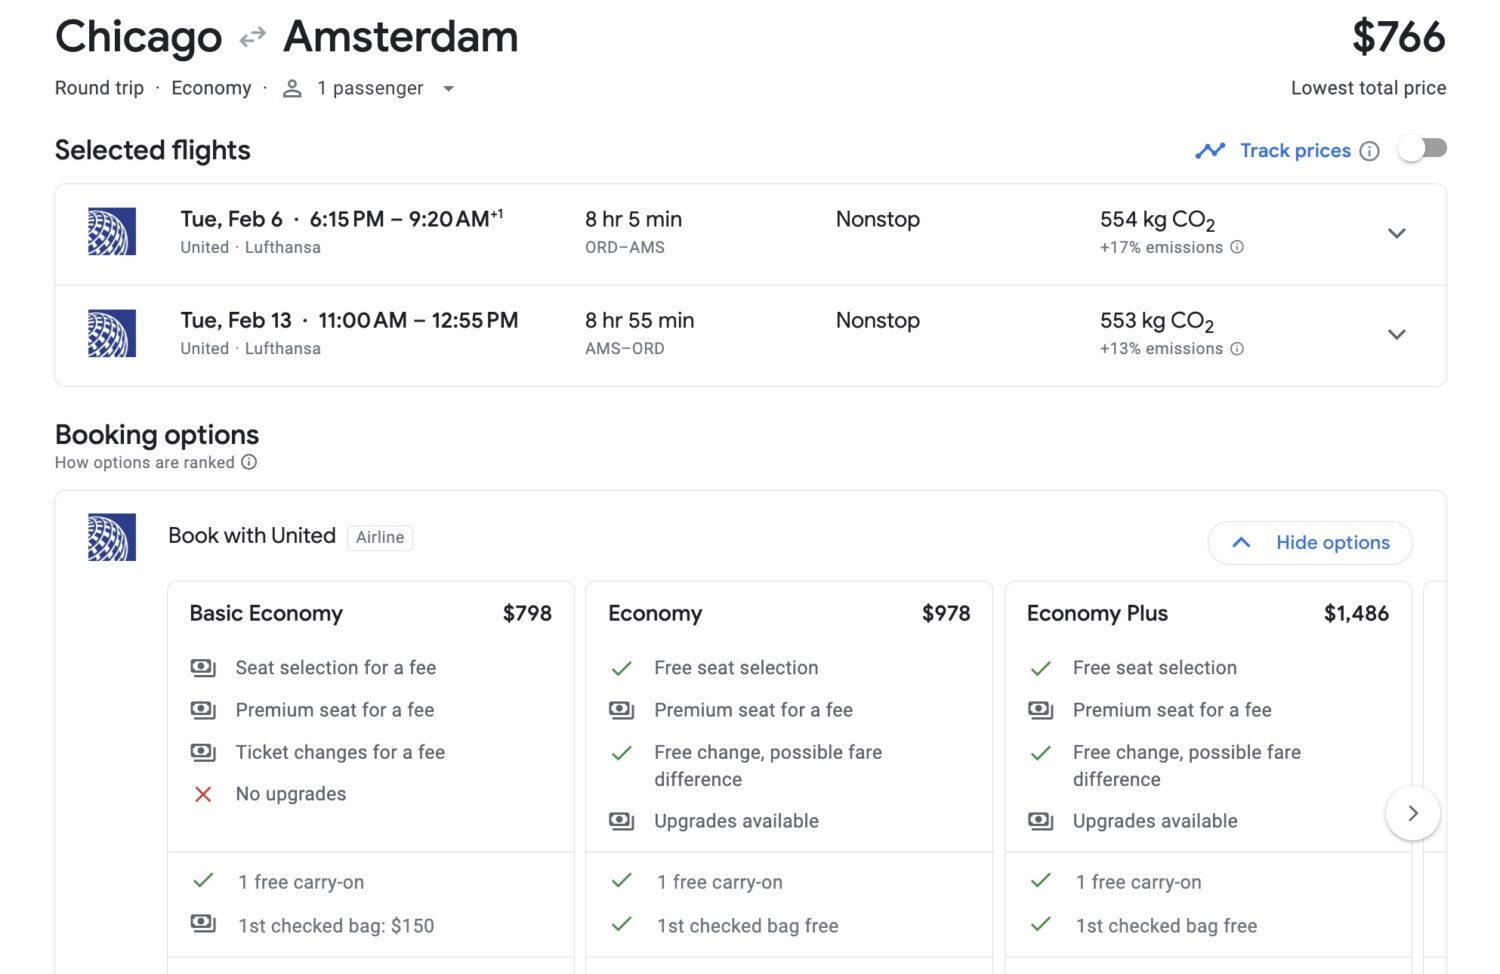1500x974 pixels.
Task: Enable the Track prices toggle
Action: (x=1423, y=148)
